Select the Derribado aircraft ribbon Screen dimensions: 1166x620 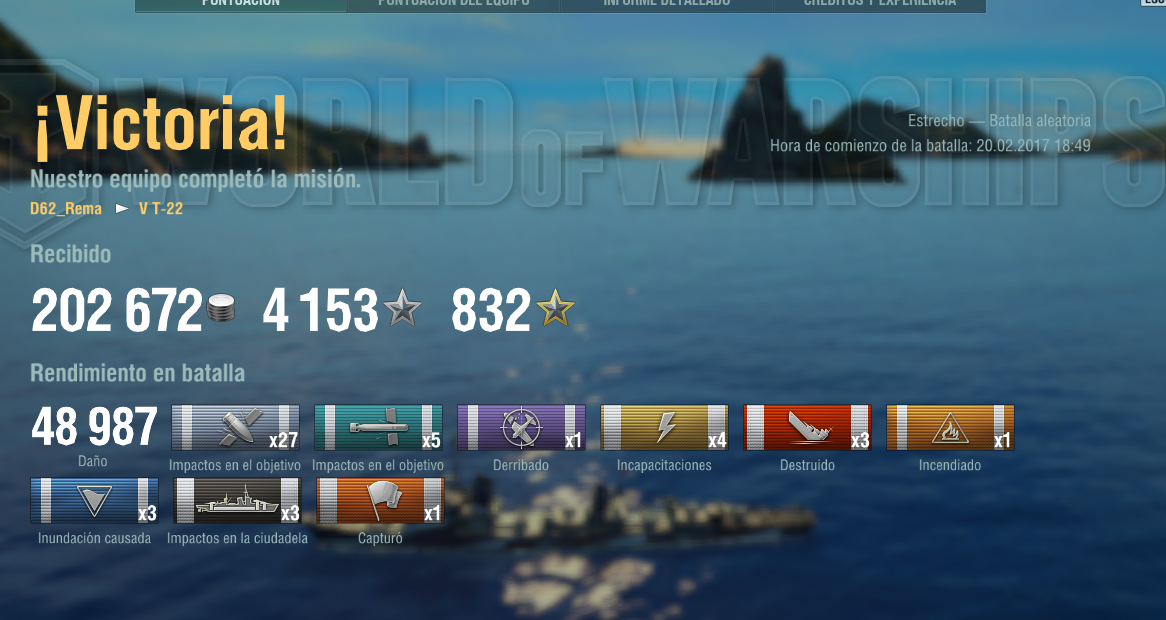tap(521, 427)
